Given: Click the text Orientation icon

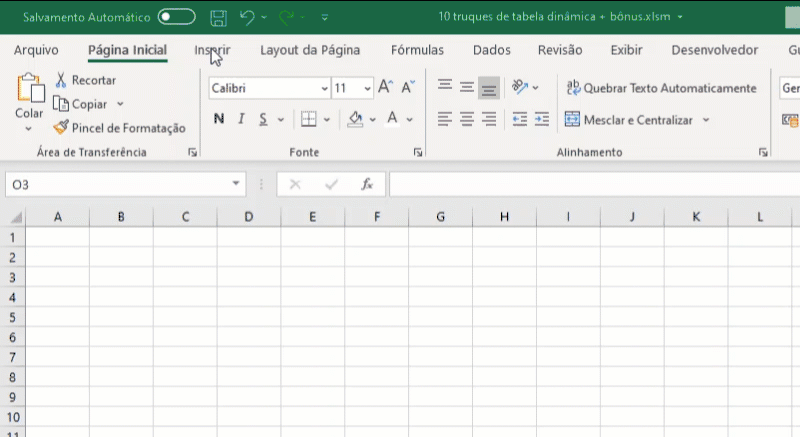Looking at the screenshot, I should coord(520,87).
